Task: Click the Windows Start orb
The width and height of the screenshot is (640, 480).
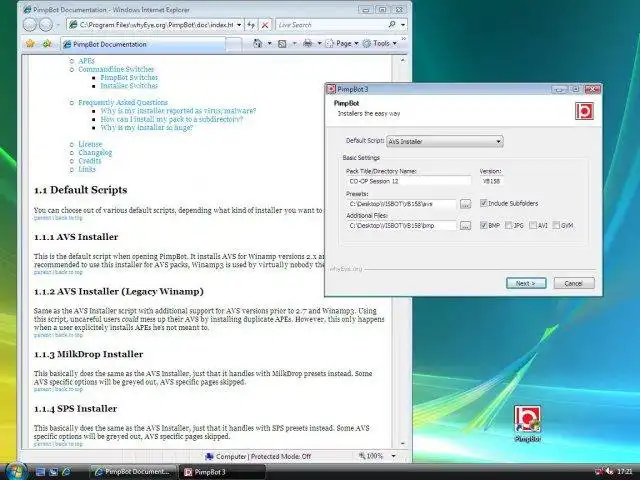Action: coord(16,471)
